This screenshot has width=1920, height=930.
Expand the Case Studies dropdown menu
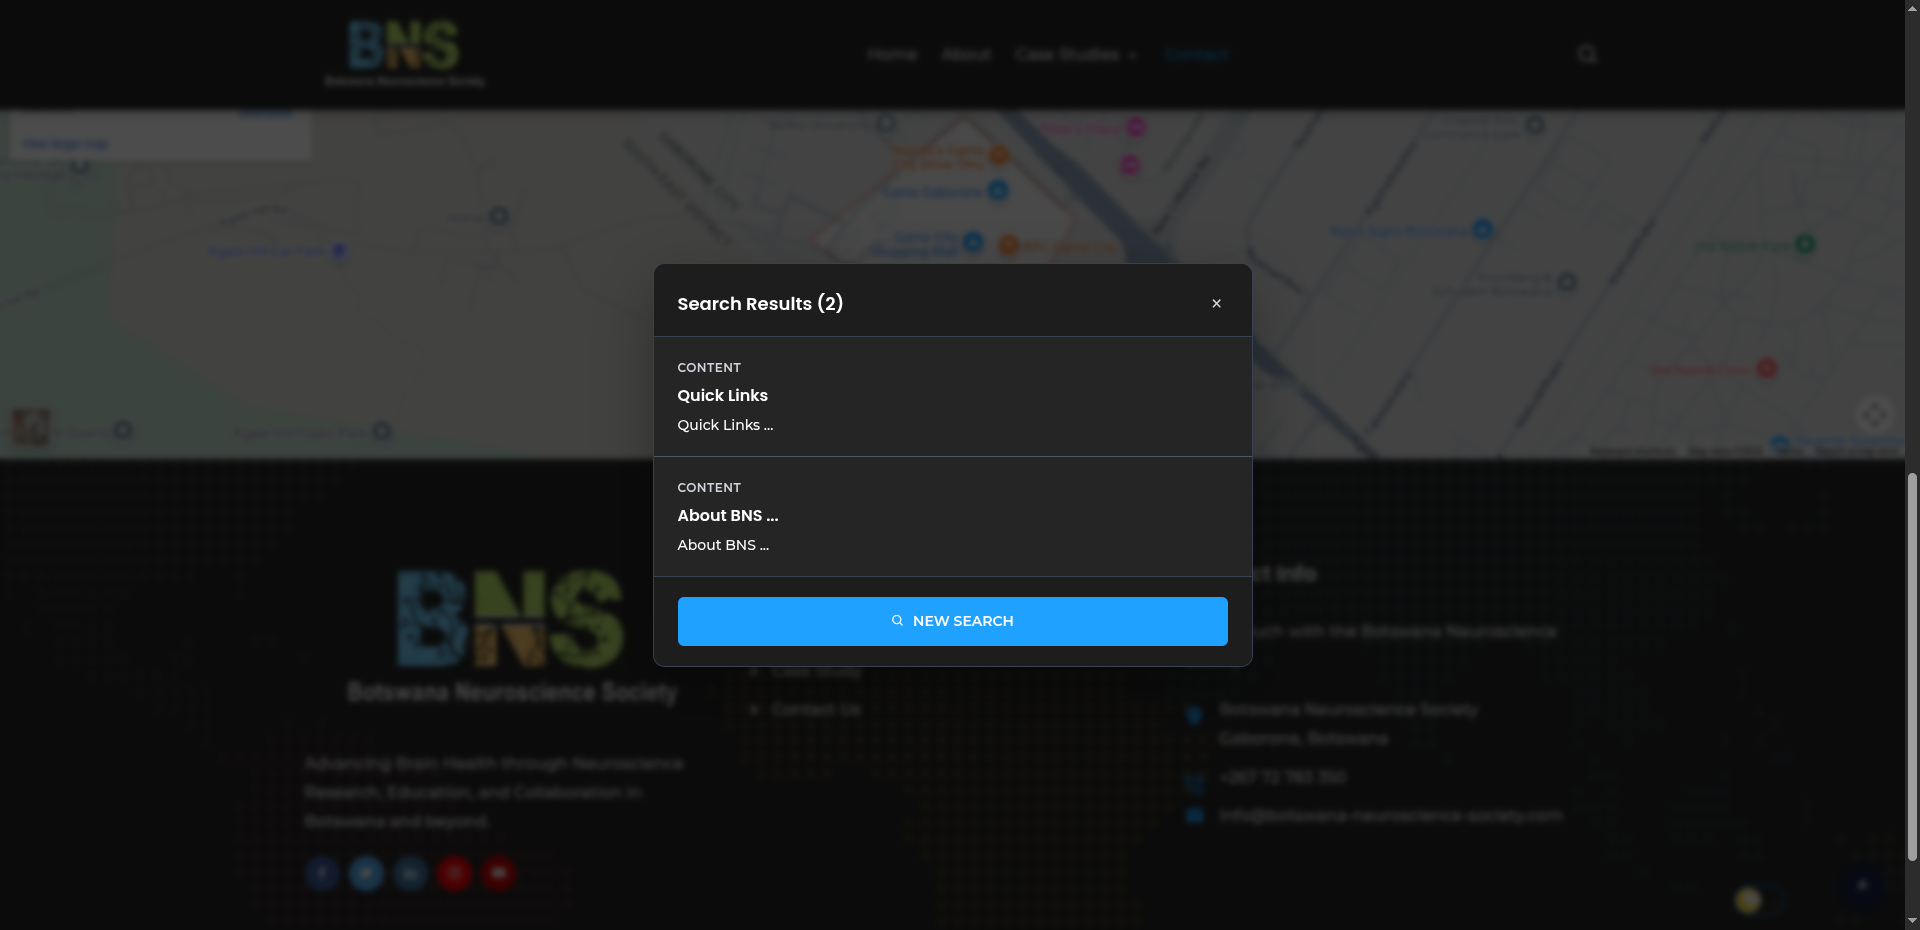coord(1075,54)
